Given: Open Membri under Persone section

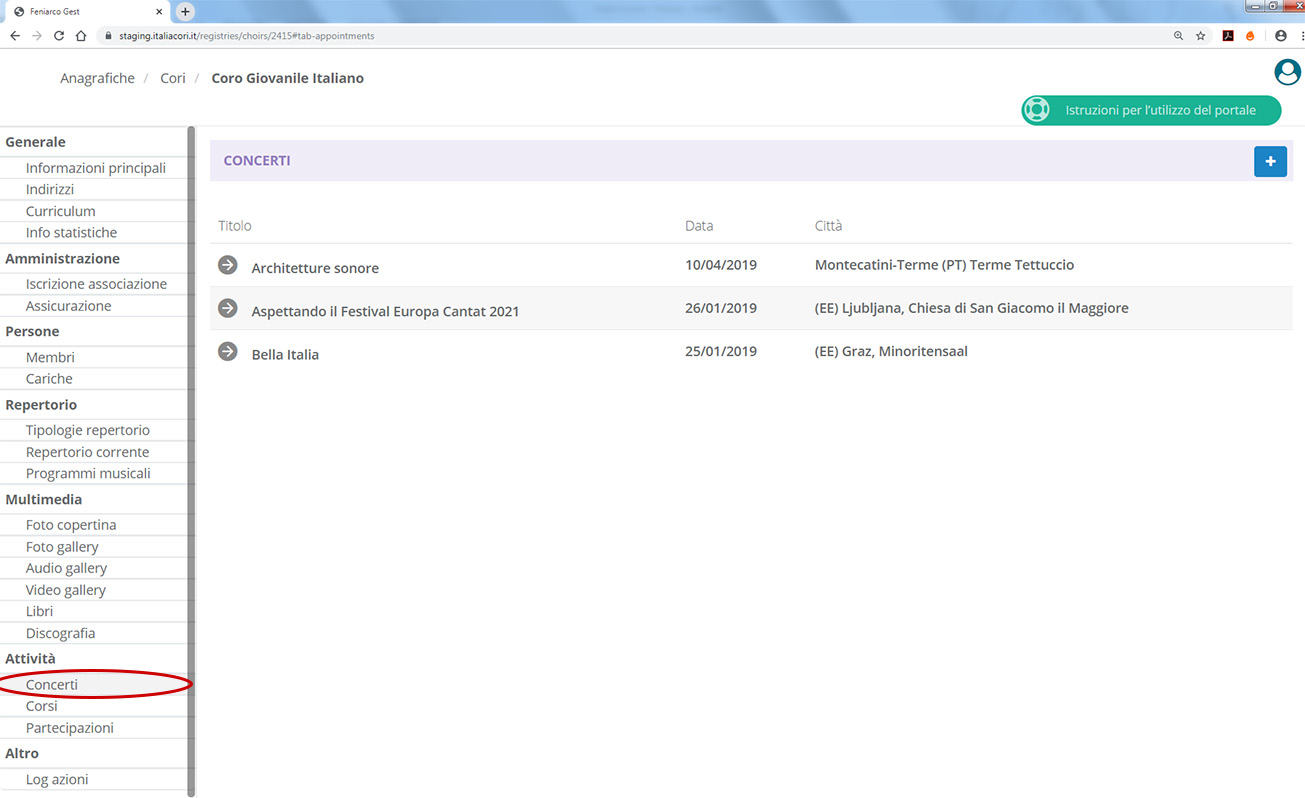Looking at the screenshot, I should click(50, 357).
